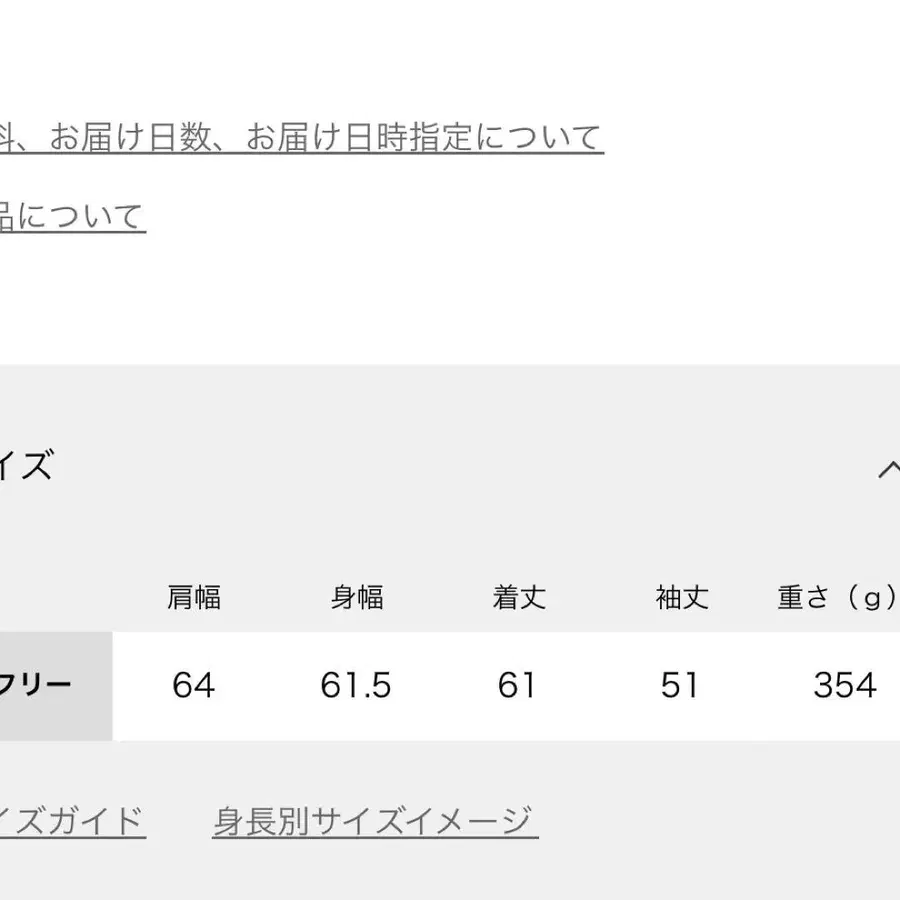Screen dimensions: 900x900
Task: Open the お届け日時指定について delivery link
Action: coord(300,137)
